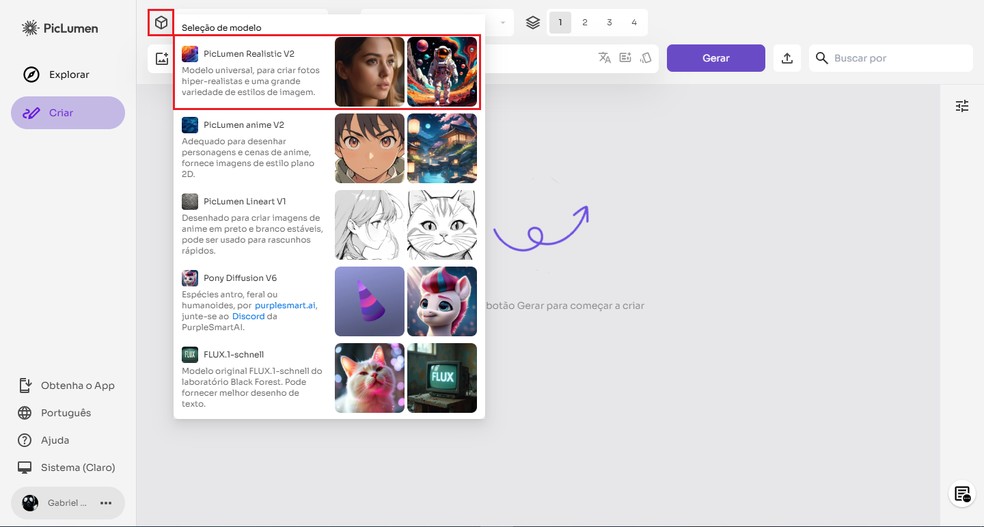Open the purplesmart.ai link
This screenshot has height=527, width=984.
[286, 306]
